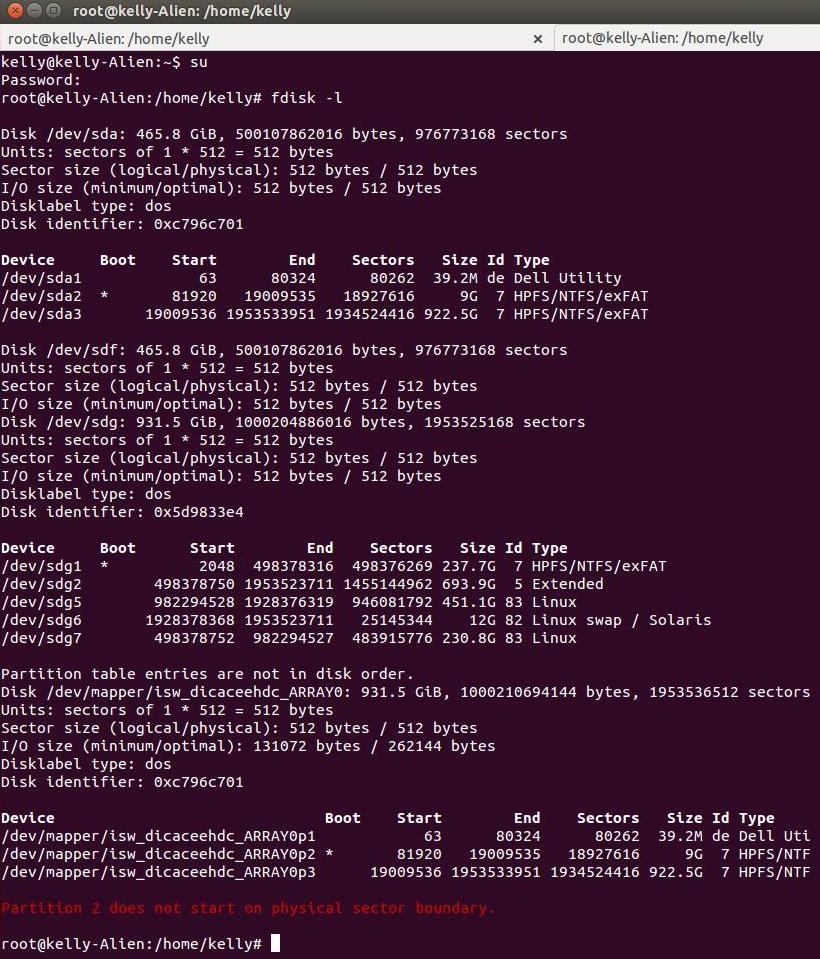Minimize the terminal window
Screen dimensions: 820x959
pyautogui.click(x=32, y=11)
